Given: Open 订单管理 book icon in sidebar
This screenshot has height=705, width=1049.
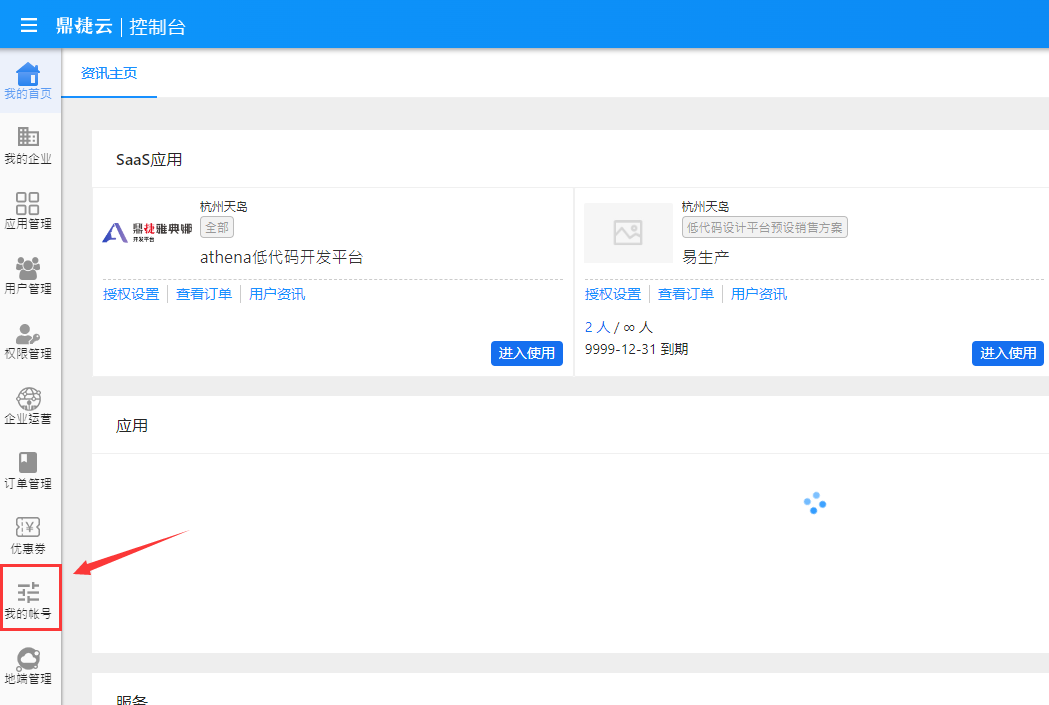Looking at the screenshot, I should click(28, 463).
